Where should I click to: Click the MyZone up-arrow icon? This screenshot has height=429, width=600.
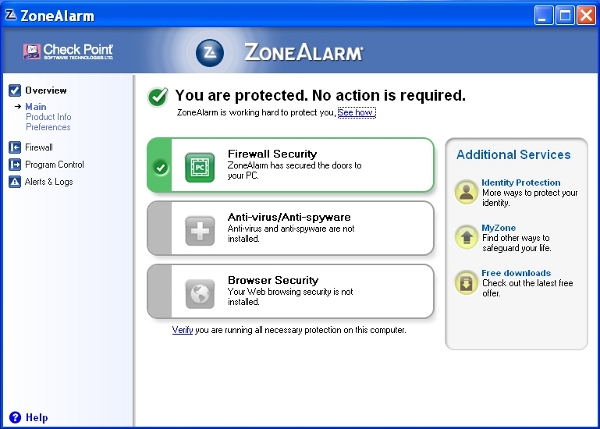[x=466, y=237]
